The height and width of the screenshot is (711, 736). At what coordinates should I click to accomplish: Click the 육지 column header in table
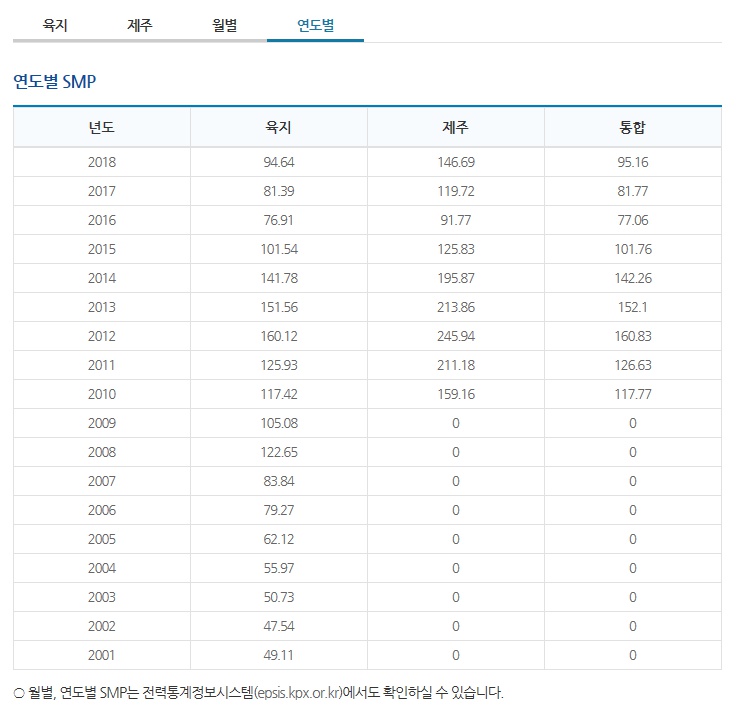pos(278,127)
